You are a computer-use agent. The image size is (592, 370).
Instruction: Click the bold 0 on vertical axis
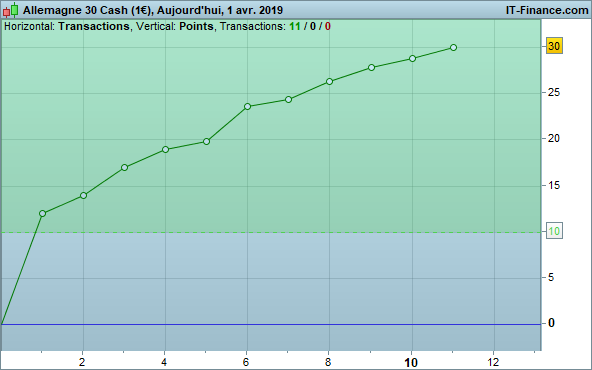click(551, 323)
